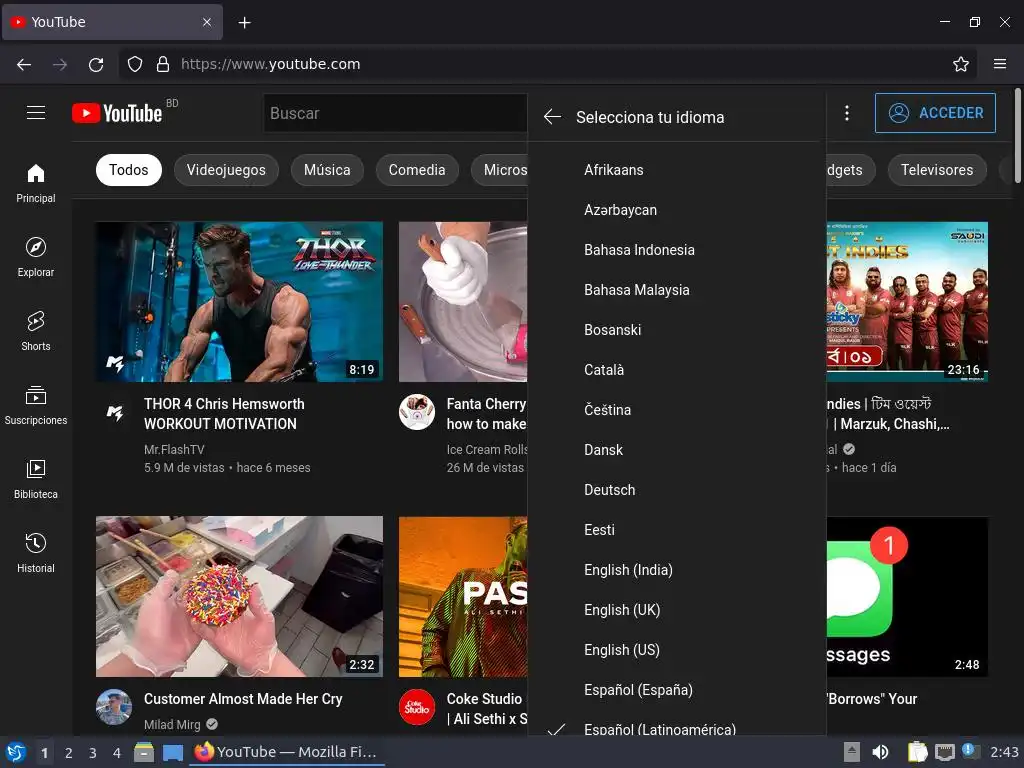The height and width of the screenshot is (768, 1024).
Task: Click the browser URL address bar
Action: (547, 64)
